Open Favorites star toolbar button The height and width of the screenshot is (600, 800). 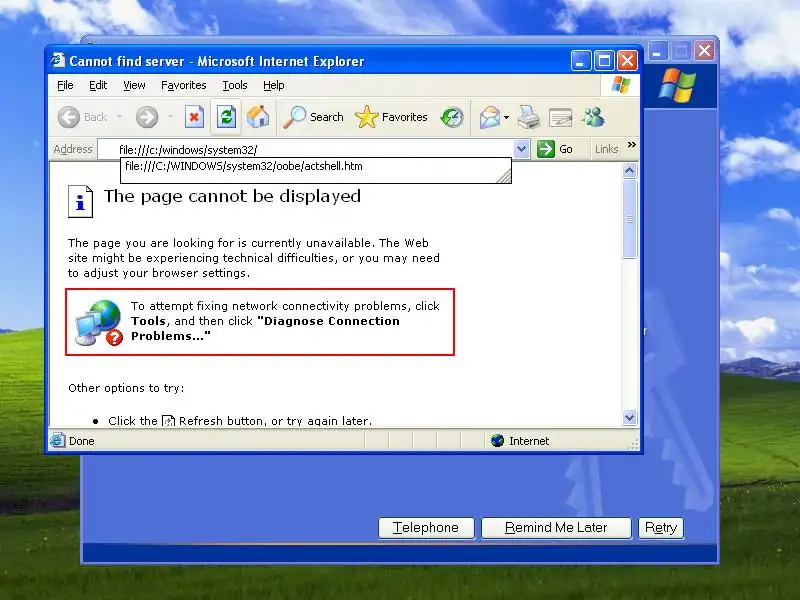coord(391,117)
